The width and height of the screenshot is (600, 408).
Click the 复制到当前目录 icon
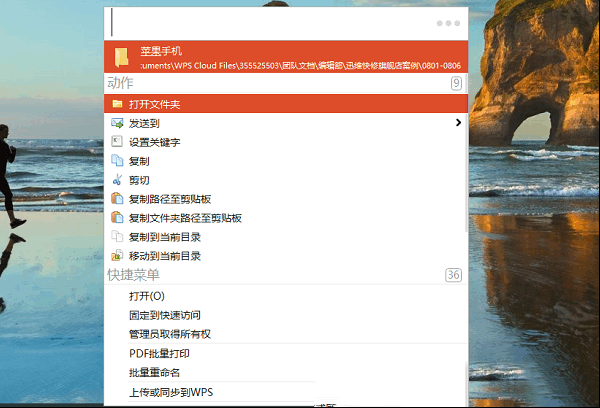pyautogui.click(x=117, y=237)
